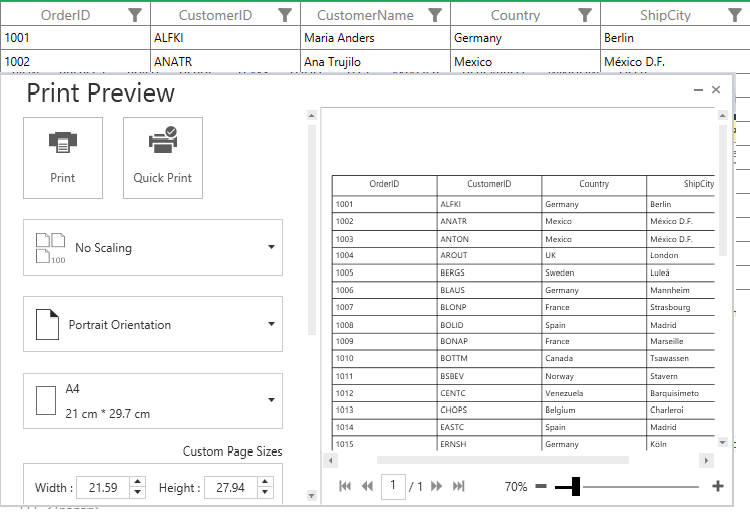The width and height of the screenshot is (750, 522).
Task: Open the CustomerID column filter
Action: (x=285, y=15)
